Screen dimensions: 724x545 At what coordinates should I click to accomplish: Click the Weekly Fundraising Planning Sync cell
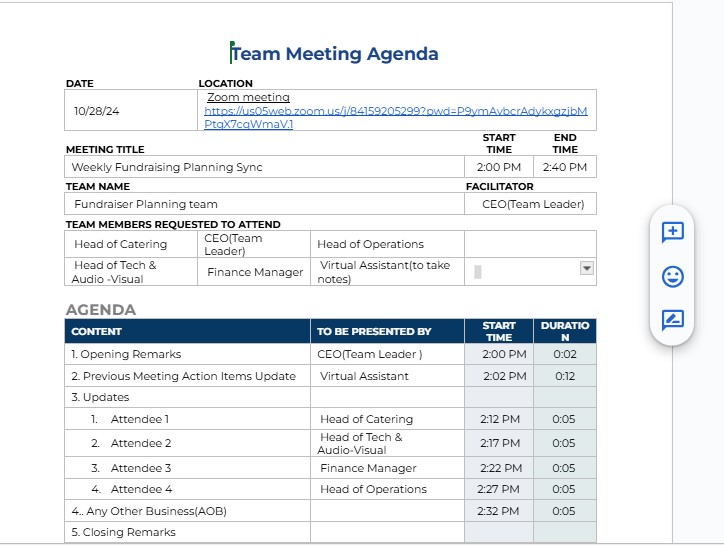167,167
